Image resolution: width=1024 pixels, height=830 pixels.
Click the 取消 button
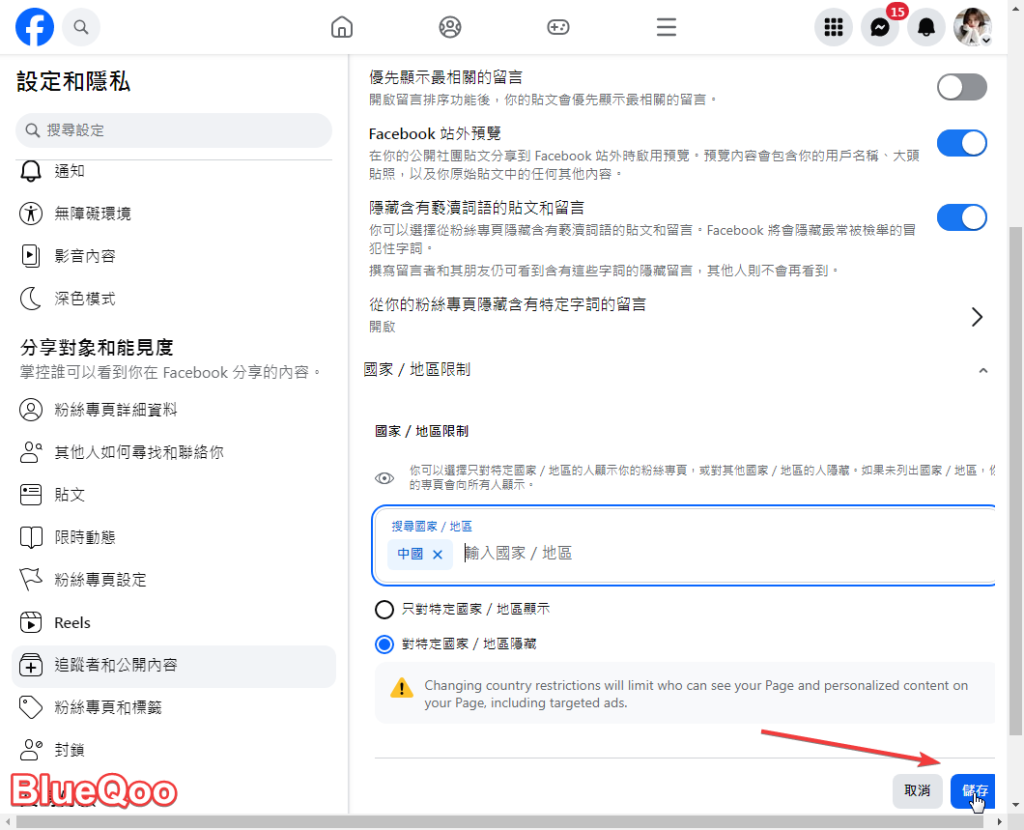click(917, 790)
